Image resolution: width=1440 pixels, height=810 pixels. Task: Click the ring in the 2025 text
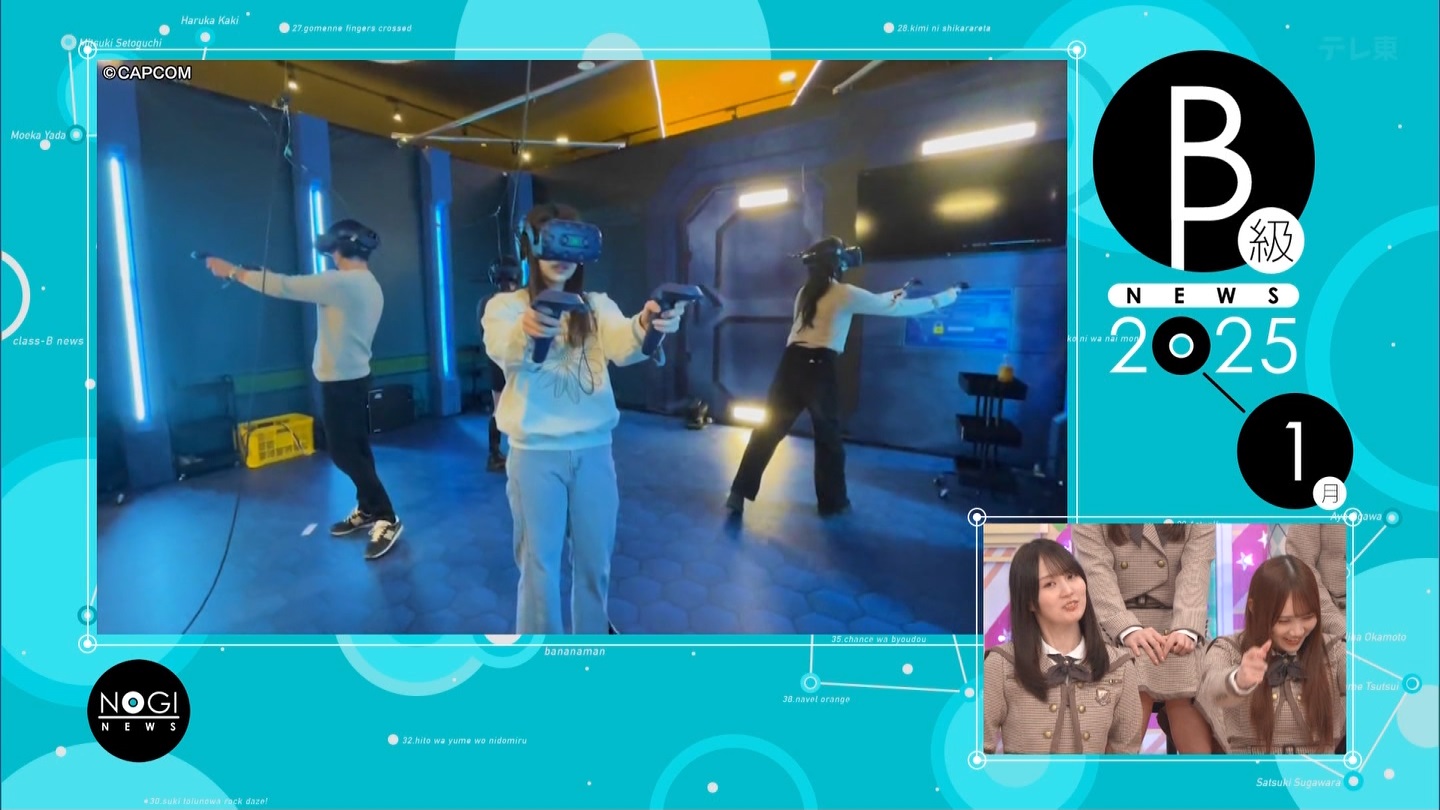point(1181,346)
